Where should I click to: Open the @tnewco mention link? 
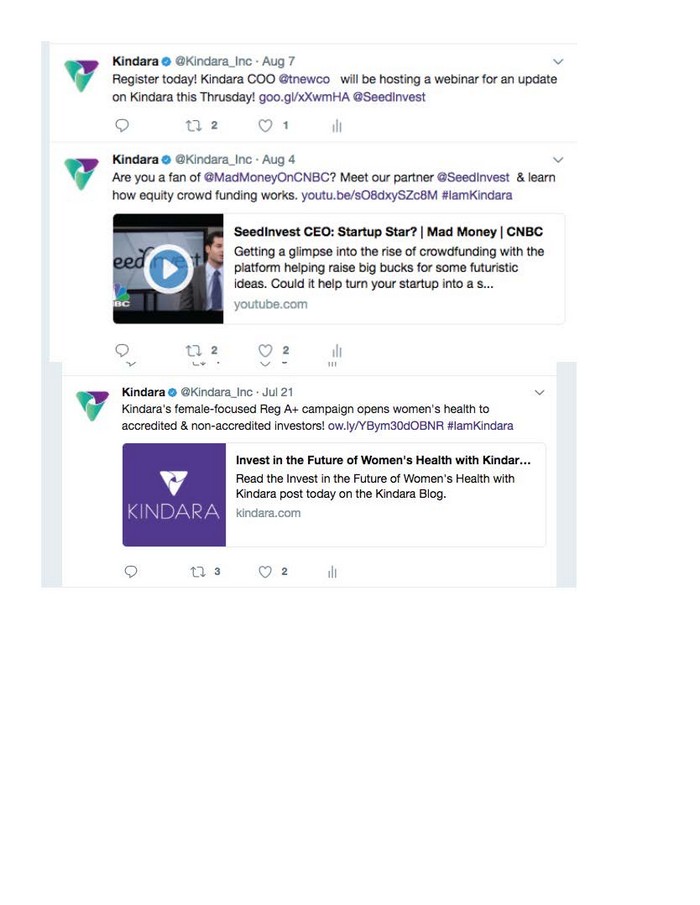click(304, 79)
